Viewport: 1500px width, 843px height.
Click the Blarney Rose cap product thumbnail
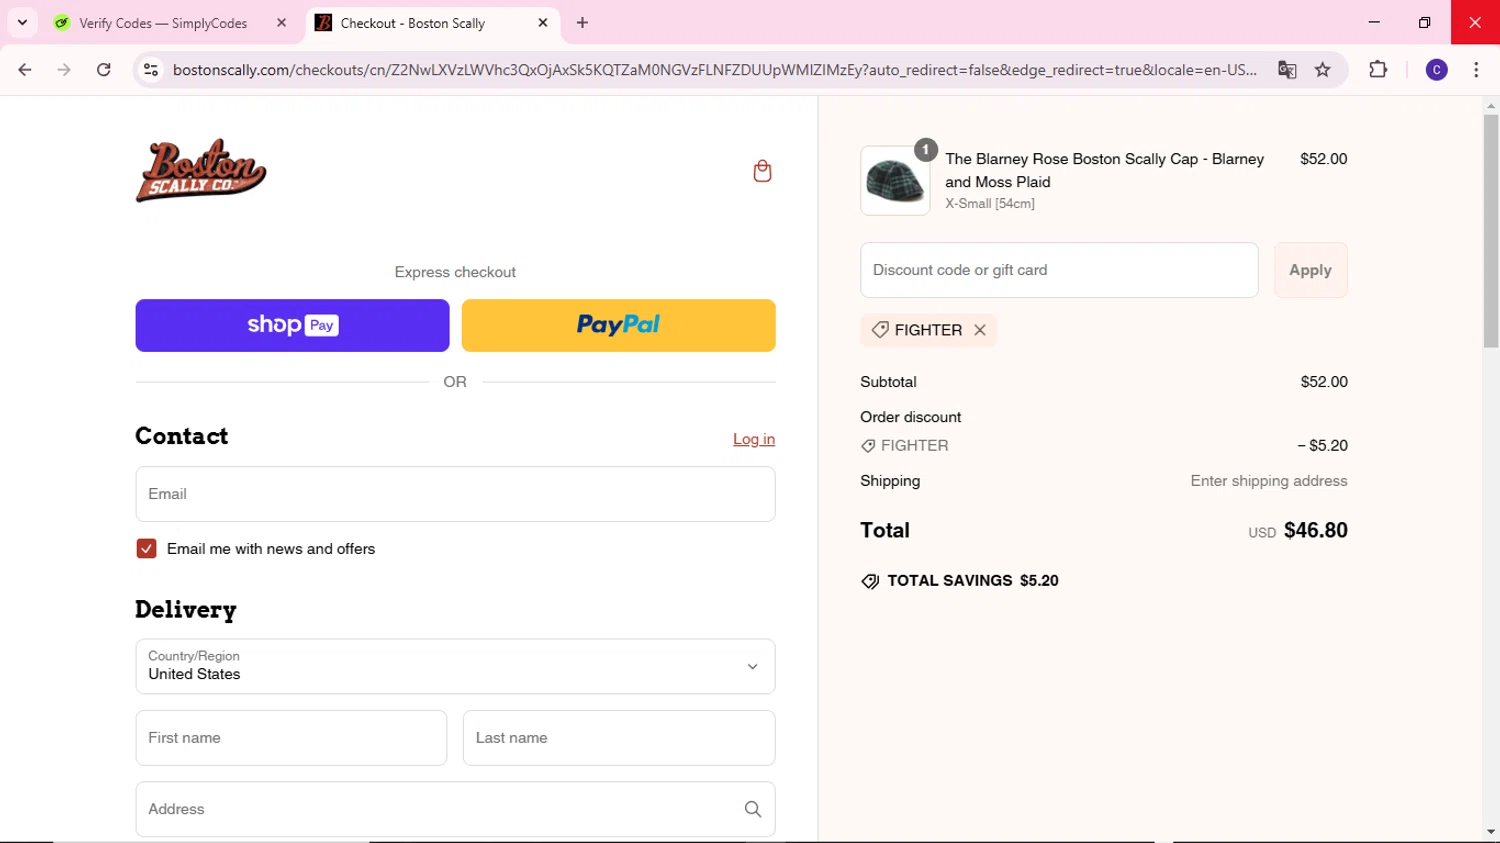tap(895, 181)
